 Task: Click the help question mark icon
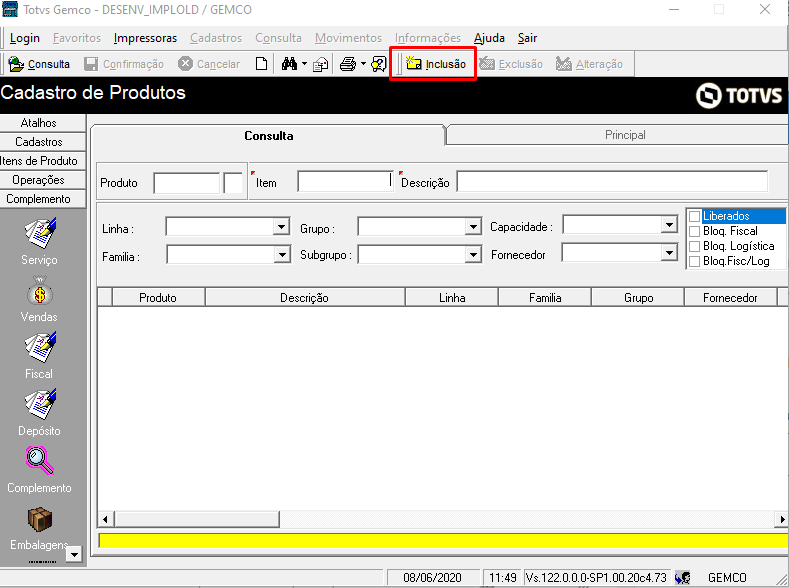[378, 64]
